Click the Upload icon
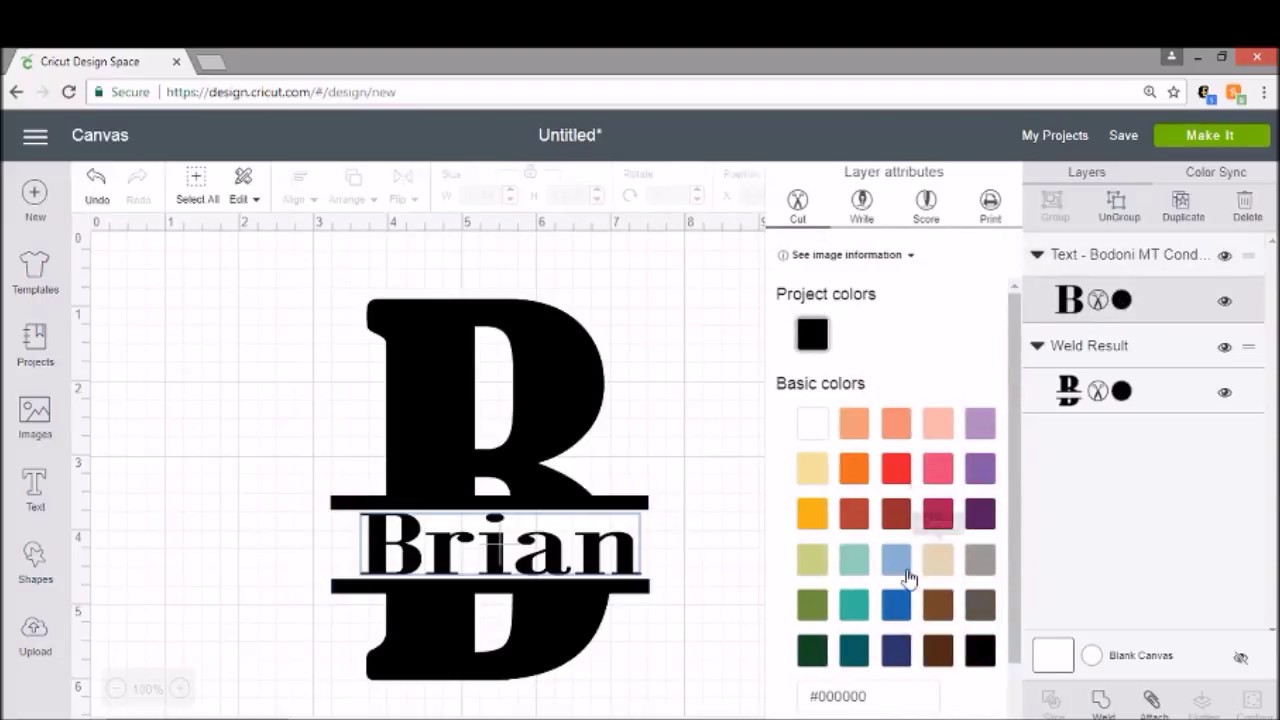Screen dimensions: 1280x720 pos(35,635)
